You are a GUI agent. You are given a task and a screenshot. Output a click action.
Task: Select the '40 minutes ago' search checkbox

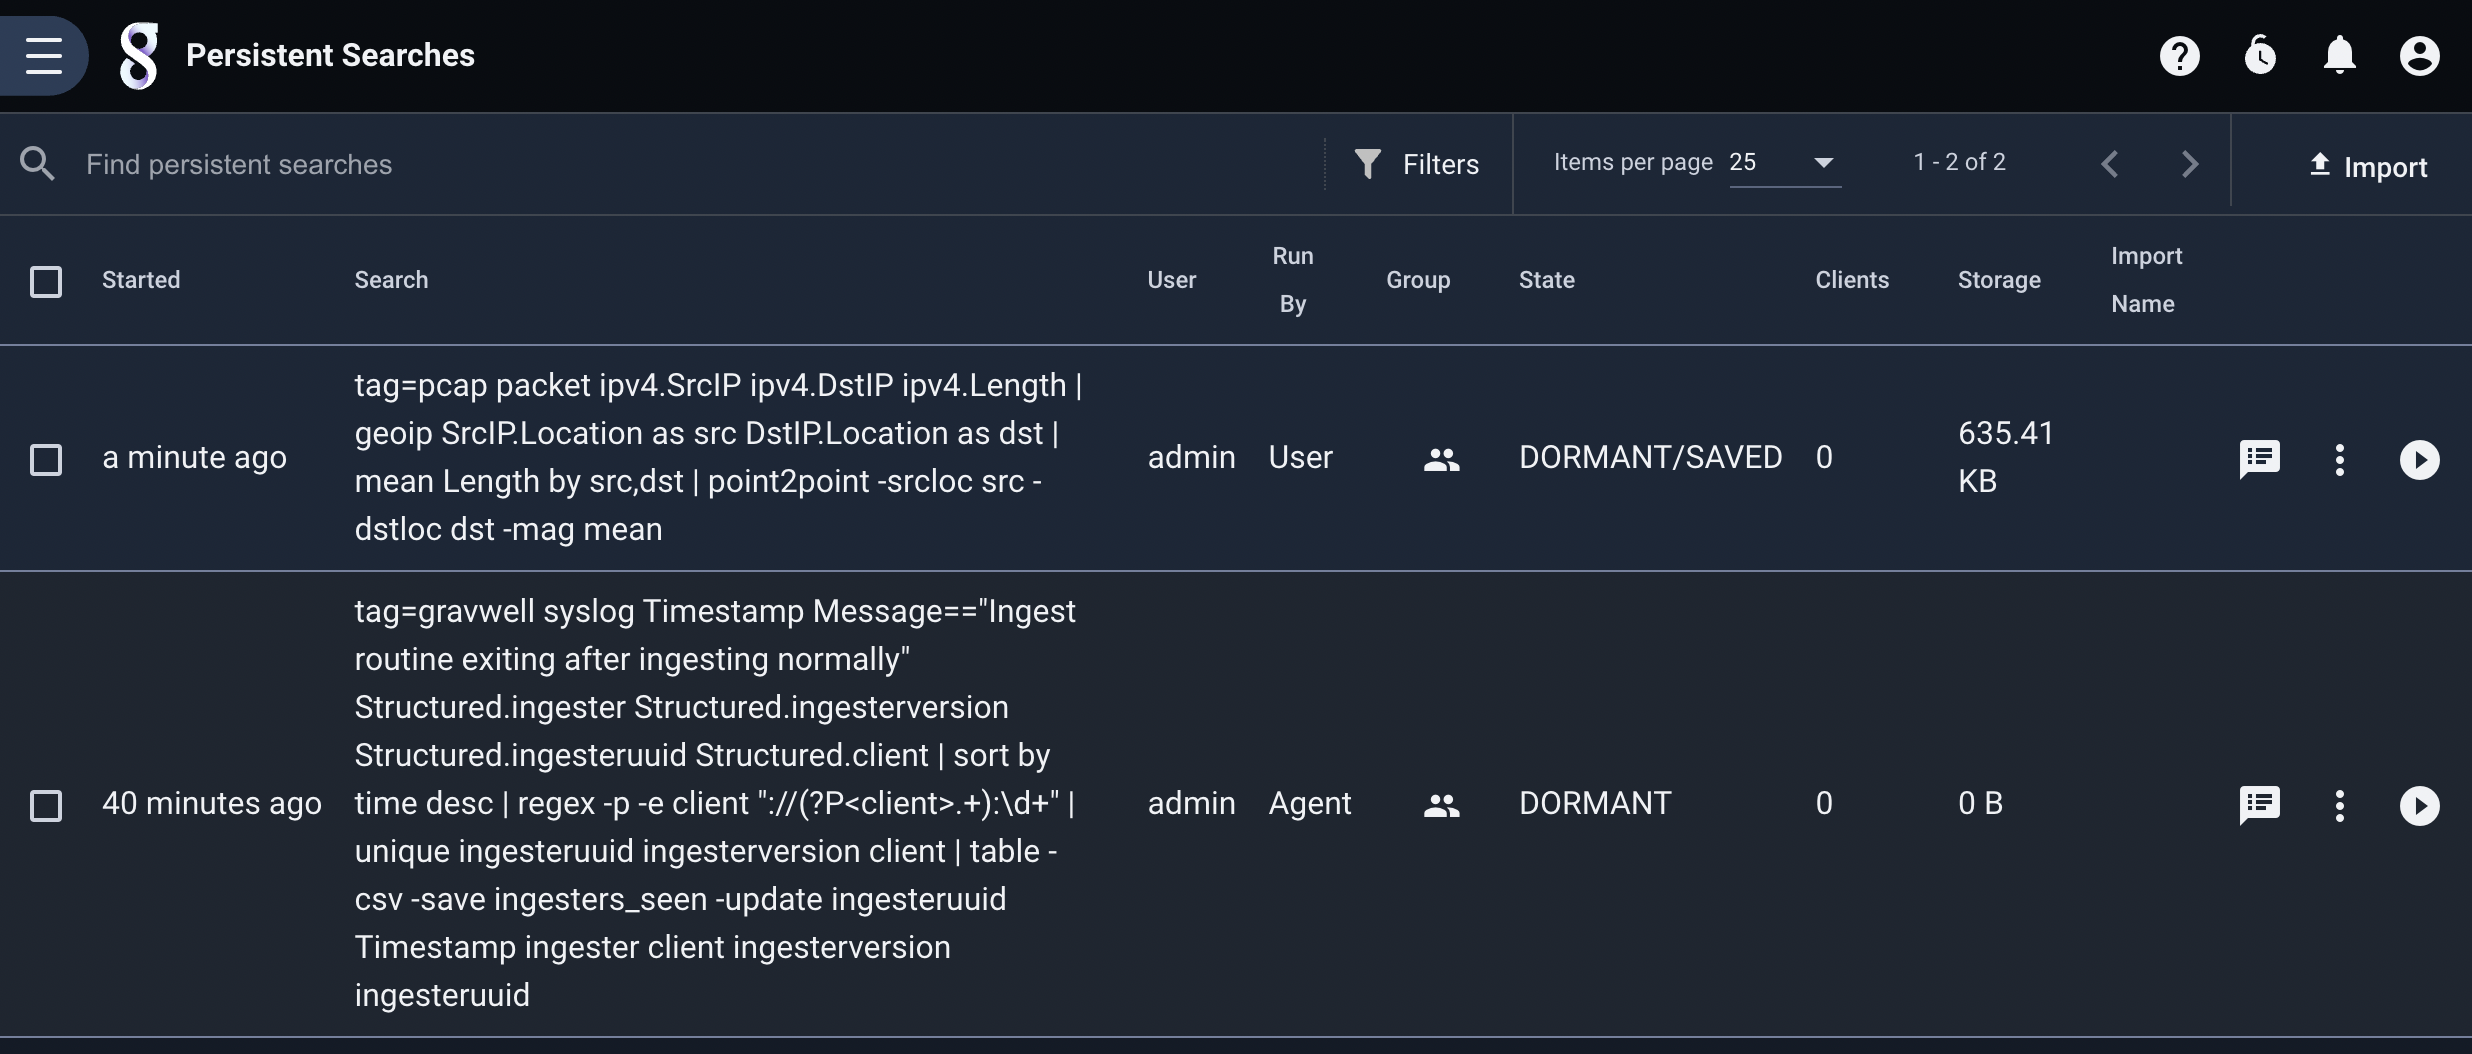46,805
